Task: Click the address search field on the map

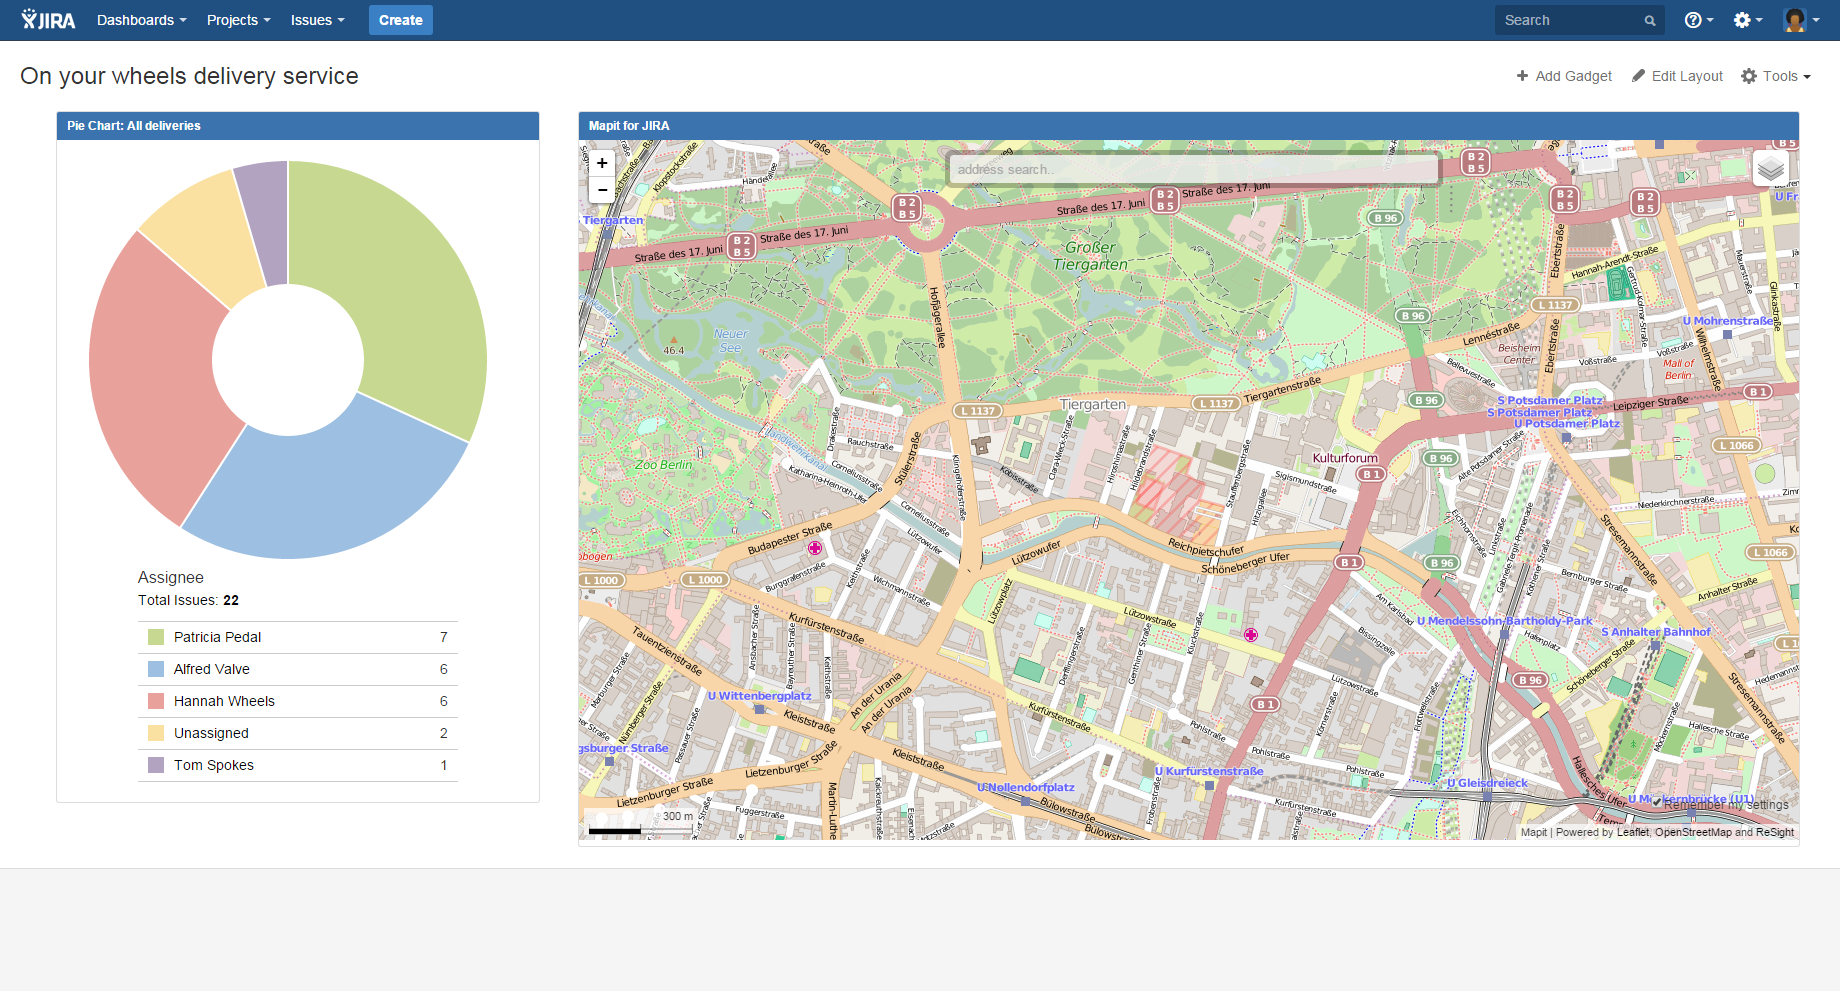Action: pyautogui.click(x=1192, y=170)
